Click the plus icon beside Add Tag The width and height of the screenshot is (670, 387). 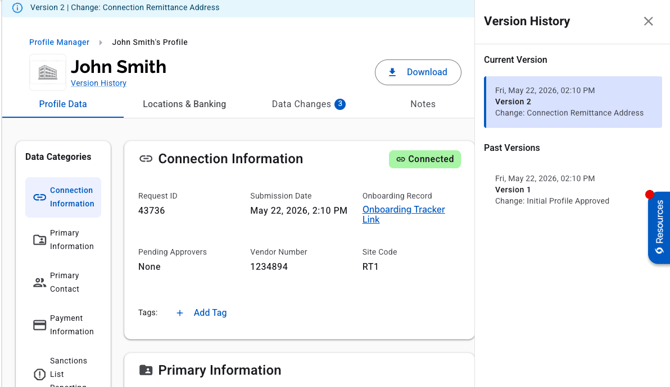coord(180,313)
